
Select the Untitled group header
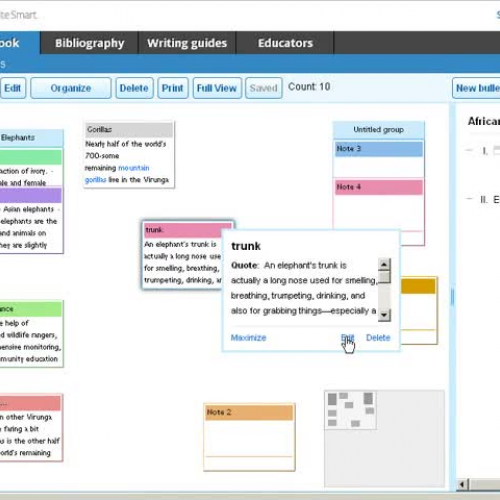coord(379,130)
